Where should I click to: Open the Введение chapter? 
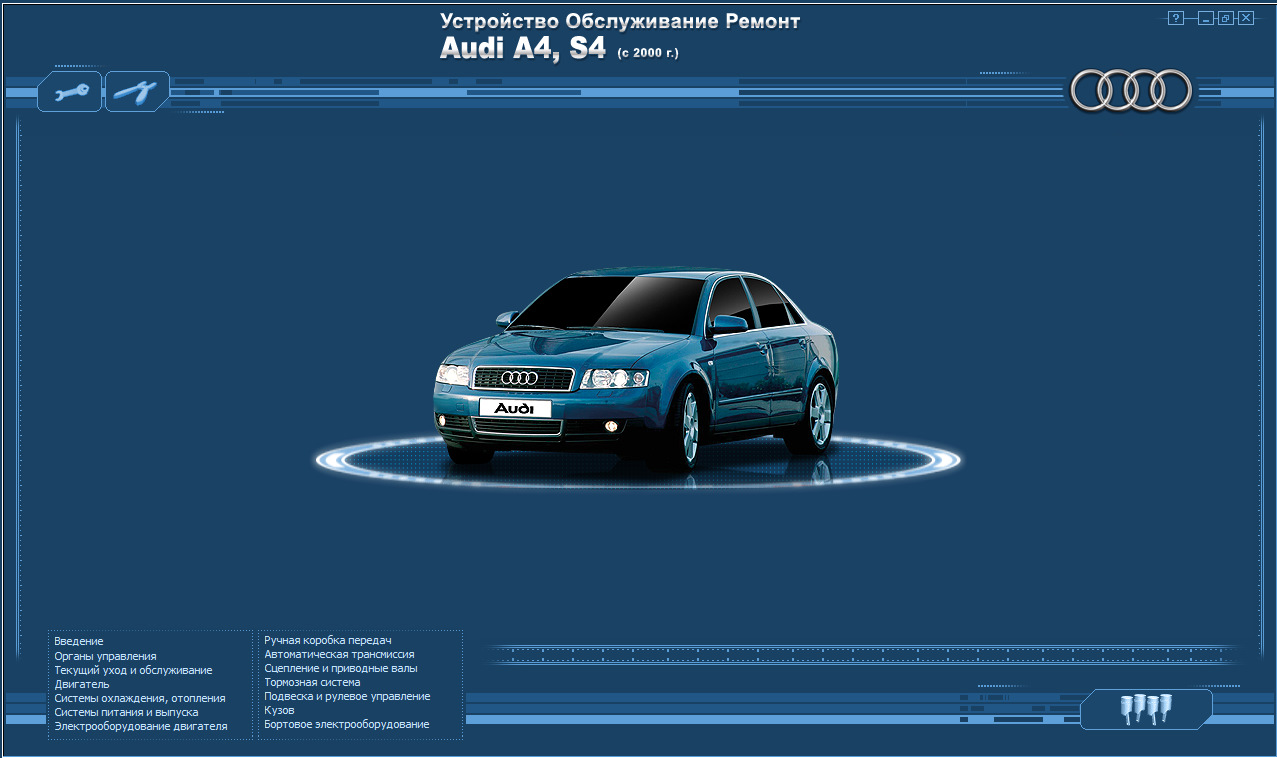(x=79, y=641)
